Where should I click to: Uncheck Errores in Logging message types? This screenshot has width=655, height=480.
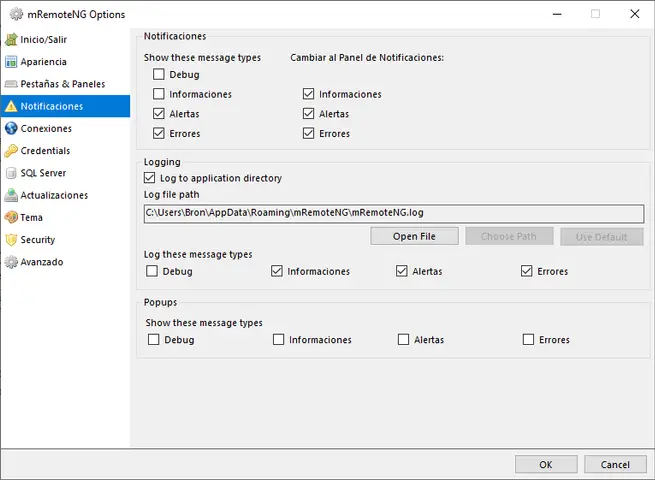(x=527, y=271)
